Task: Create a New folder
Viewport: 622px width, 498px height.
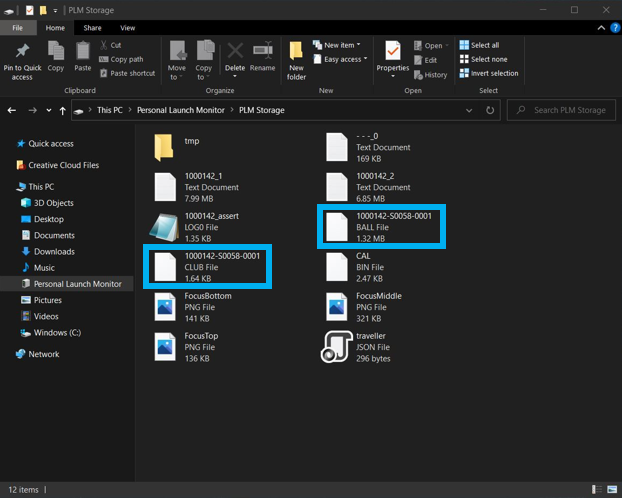Action: 296,61
